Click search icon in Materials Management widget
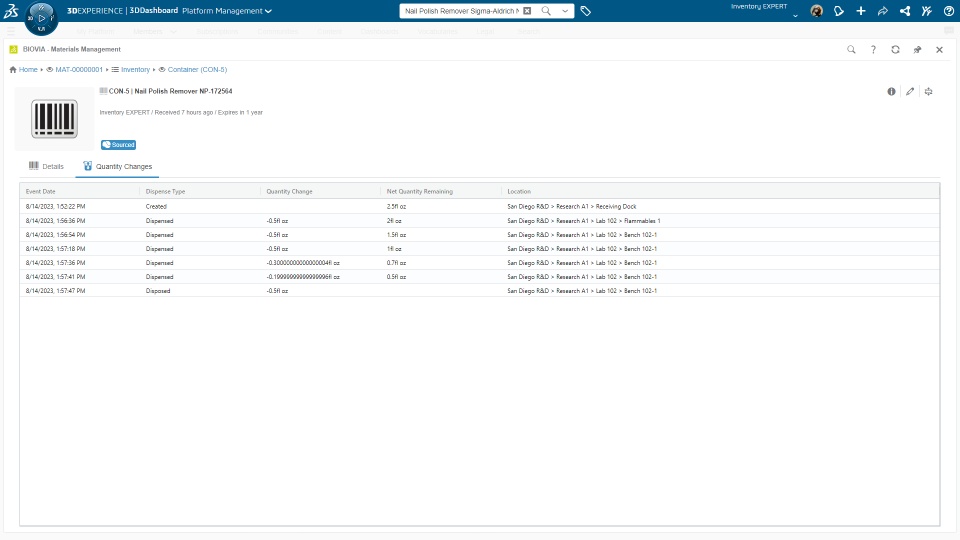Image resolution: width=960 pixels, height=540 pixels. pos(851,50)
